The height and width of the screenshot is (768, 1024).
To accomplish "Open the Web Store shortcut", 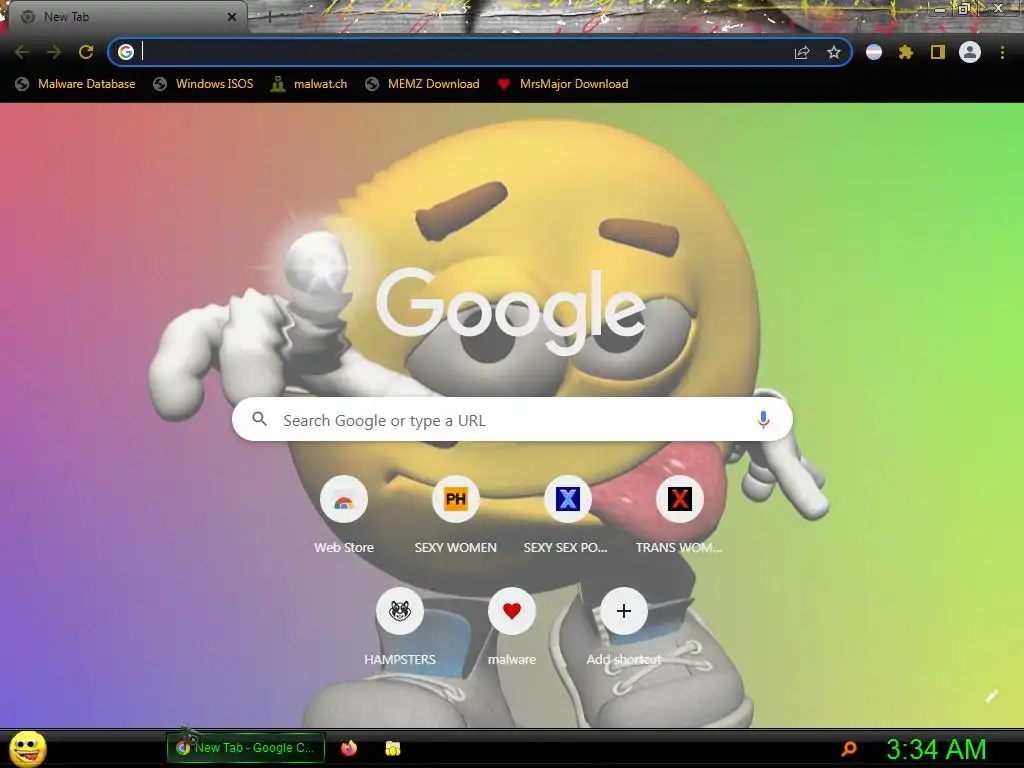I will pos(344,516).
